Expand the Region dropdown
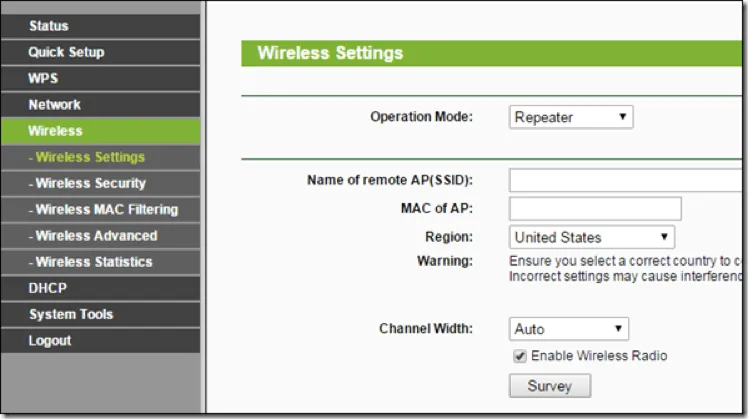The height and width of the screenshot is (419, 748). coord(591,237)
